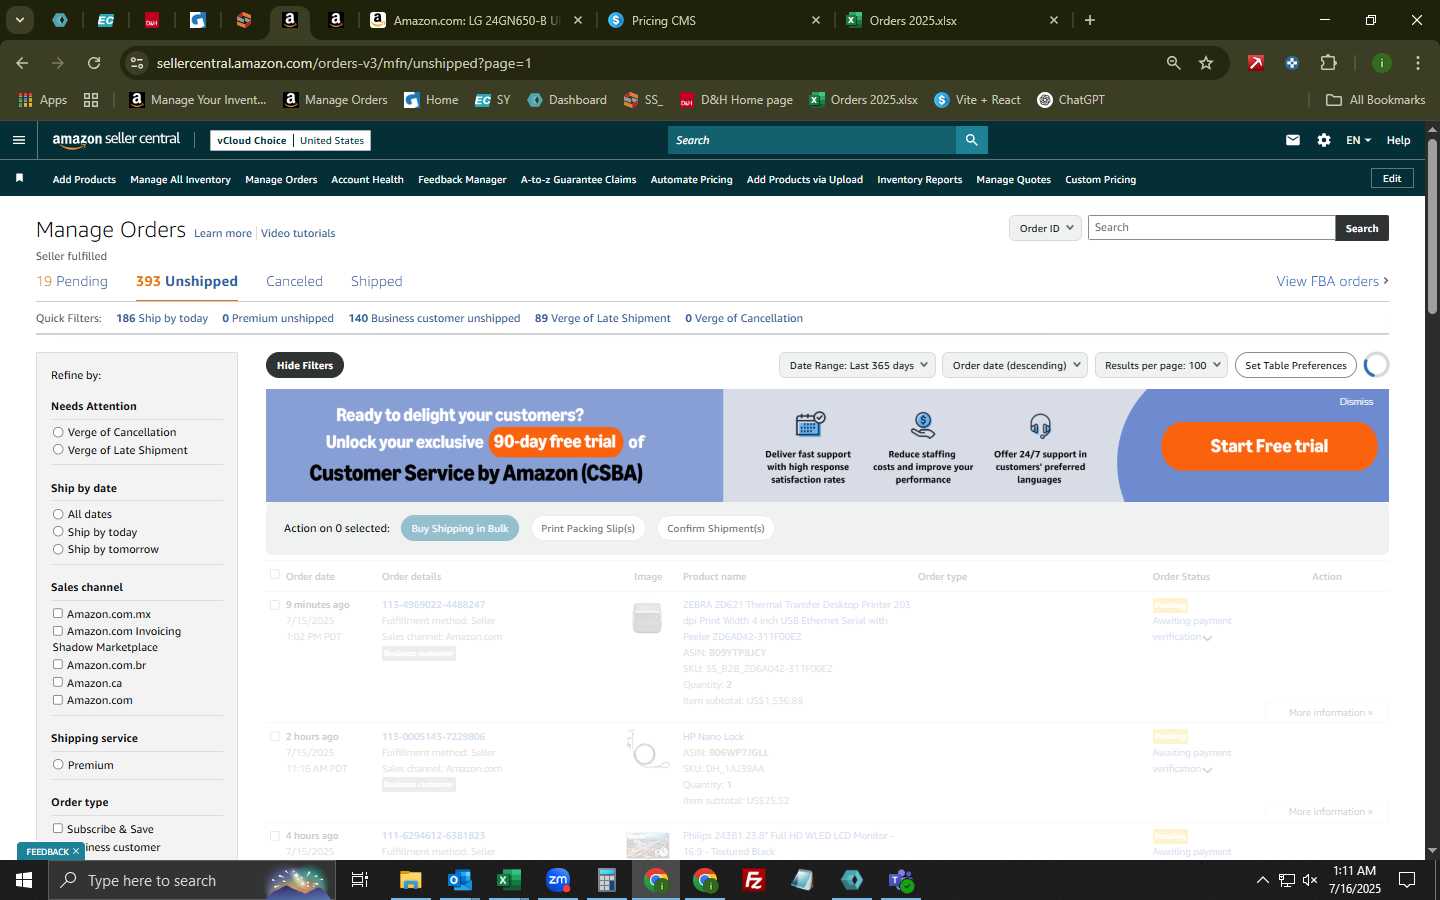Open the ChatGPT bookmark
1440x900 pixels.
tap(1071, 100)
